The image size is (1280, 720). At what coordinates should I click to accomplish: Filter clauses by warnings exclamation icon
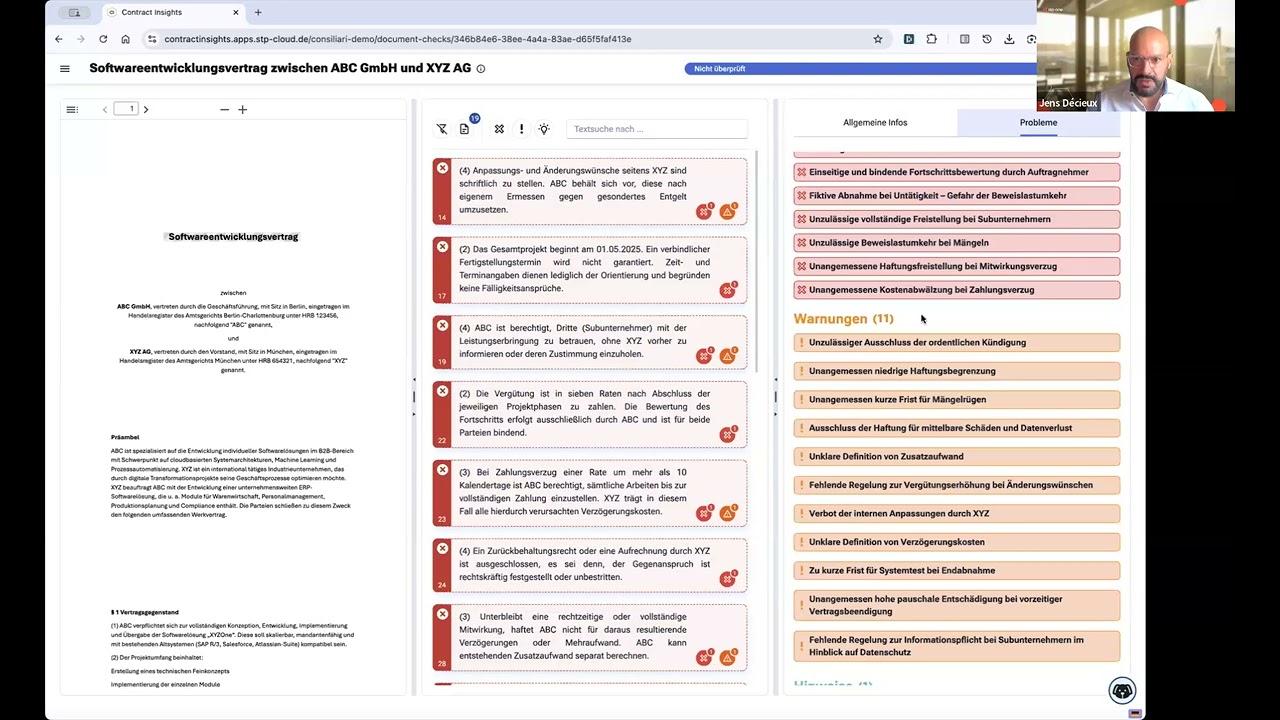(521, 129)
